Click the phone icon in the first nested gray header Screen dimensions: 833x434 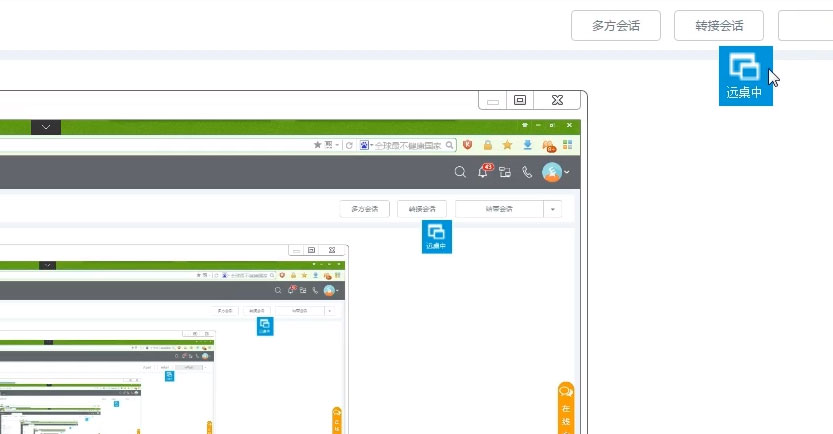pyautogui.click(x=526, y=172)
